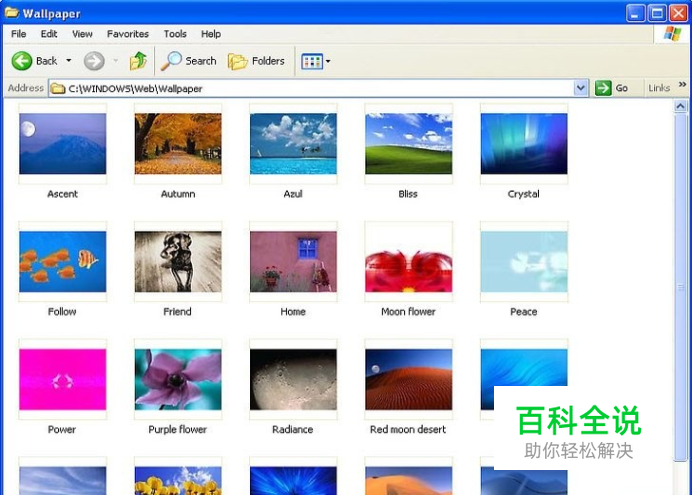The width and height of the screenshot is (692, 495).
Task: Open the View menu
Action: [x=82, y=34]
